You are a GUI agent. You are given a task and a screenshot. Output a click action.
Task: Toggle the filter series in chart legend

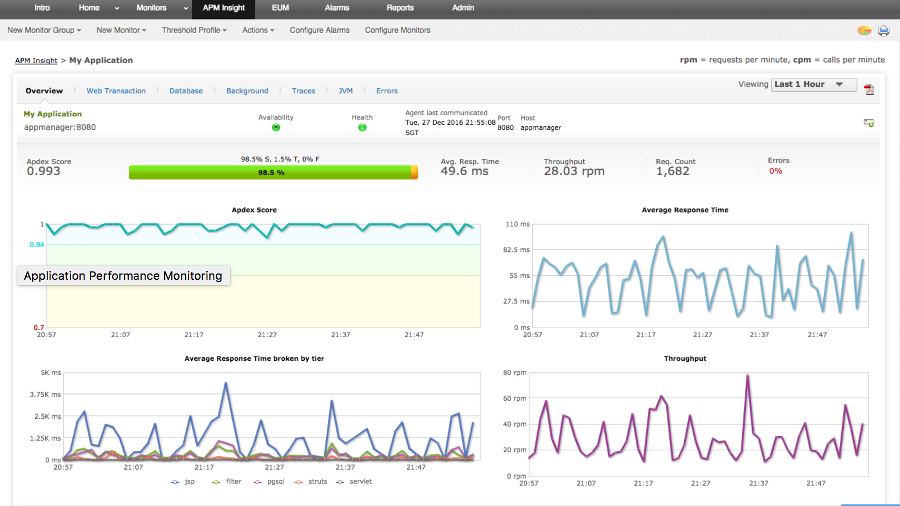pos(227,482)
